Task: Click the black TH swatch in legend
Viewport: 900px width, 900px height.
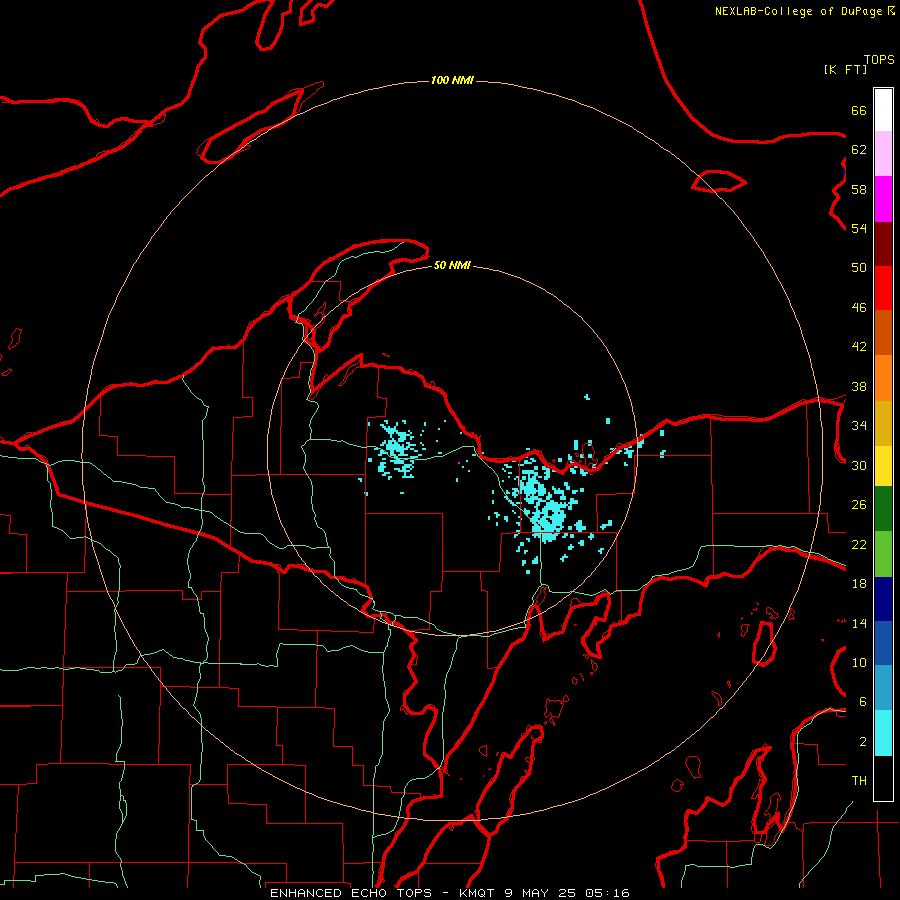Action: [883, 778]
